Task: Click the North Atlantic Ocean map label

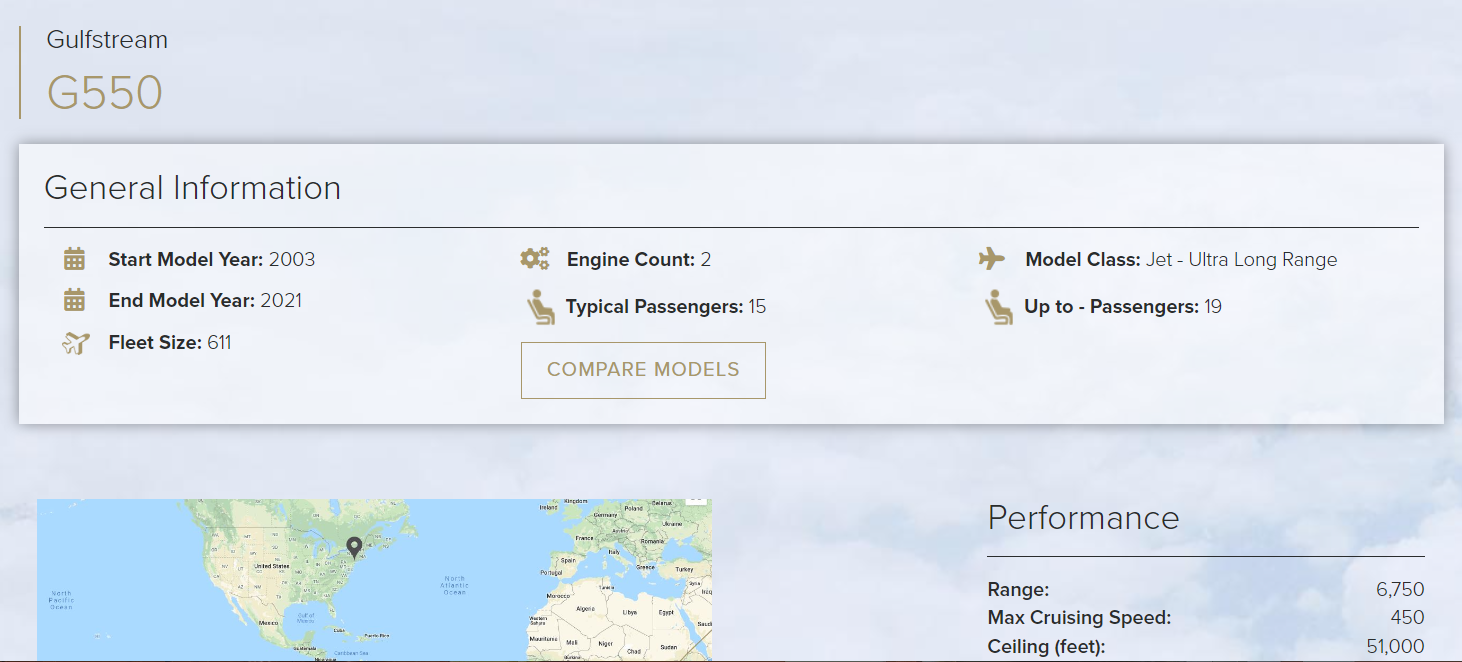Action: [455, 585]
